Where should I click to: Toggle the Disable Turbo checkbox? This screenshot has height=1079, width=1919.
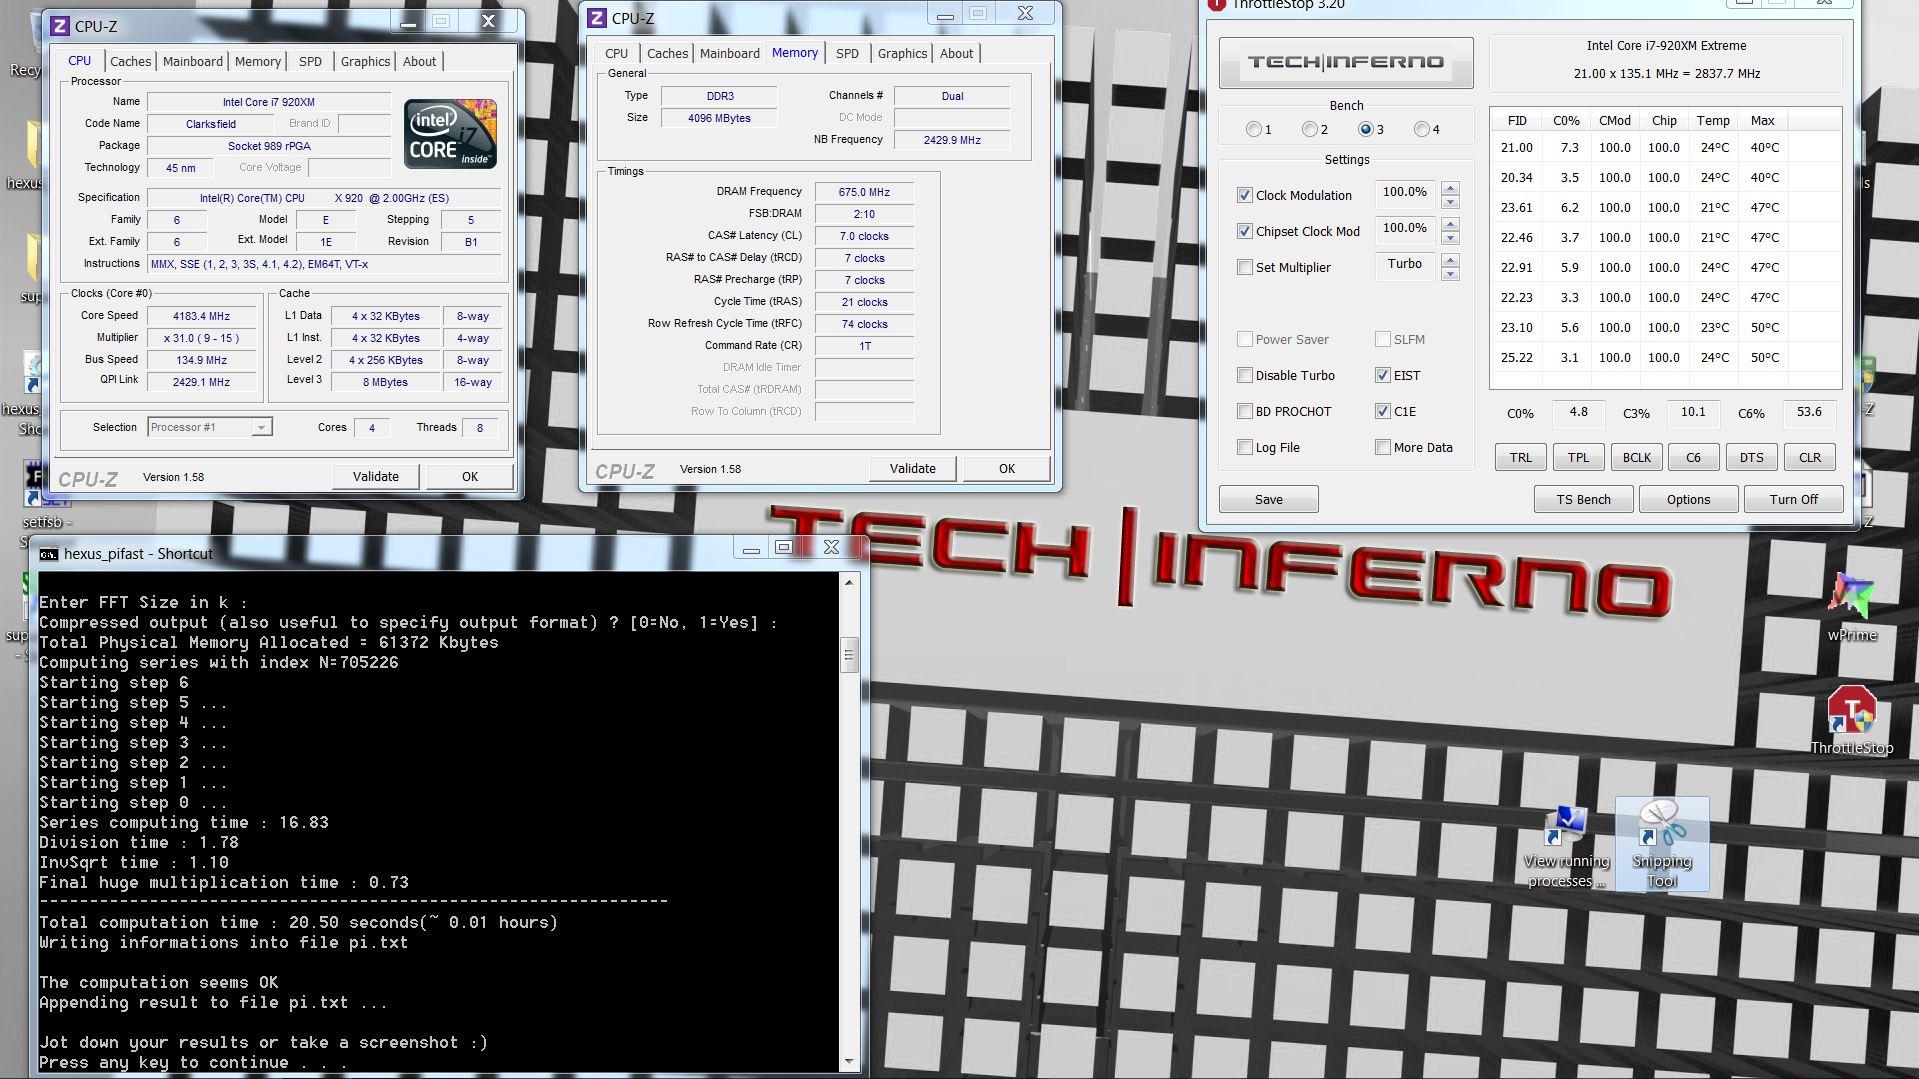click(1245, 375)
